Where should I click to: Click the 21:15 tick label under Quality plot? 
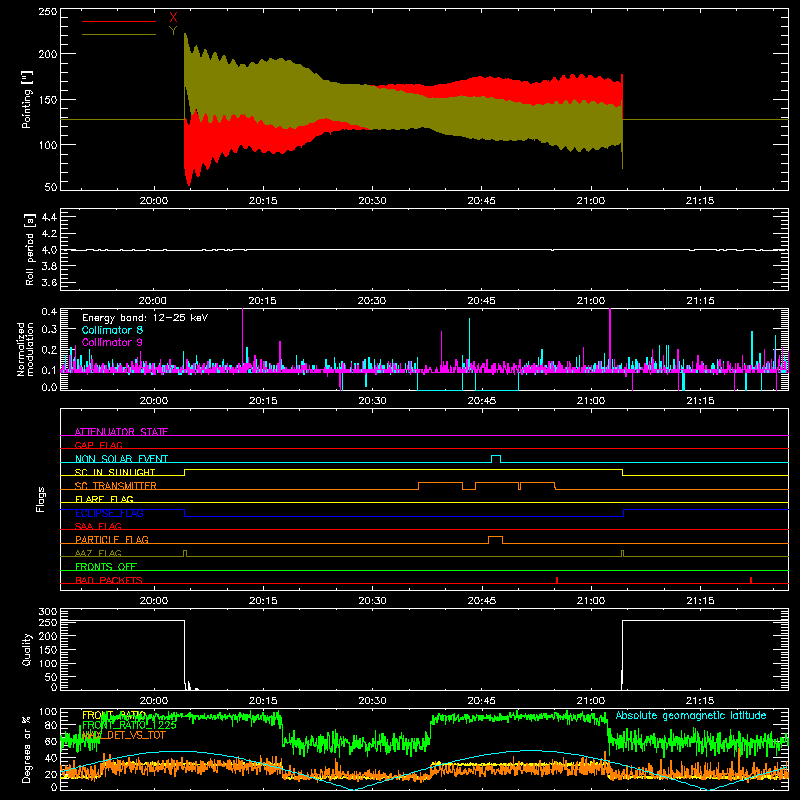click(x=700, y=701)
